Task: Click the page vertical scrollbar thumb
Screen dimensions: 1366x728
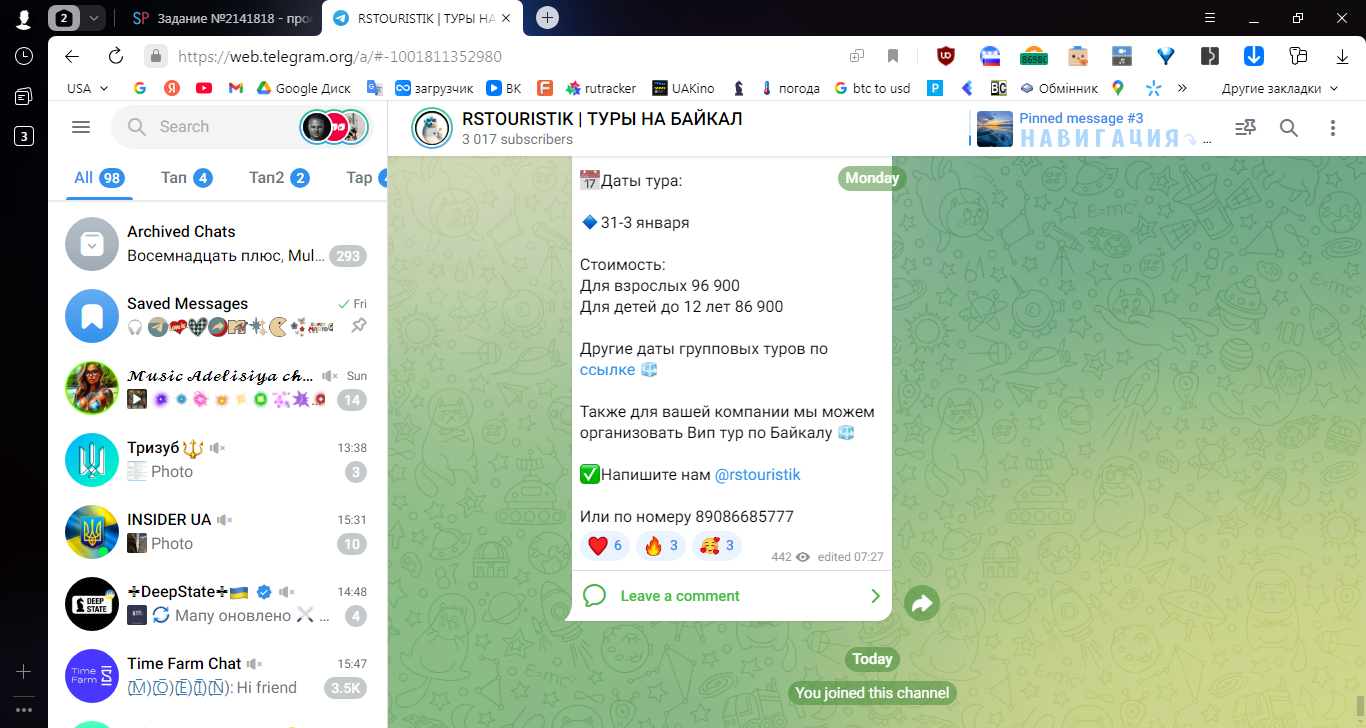Action: 1359,705
